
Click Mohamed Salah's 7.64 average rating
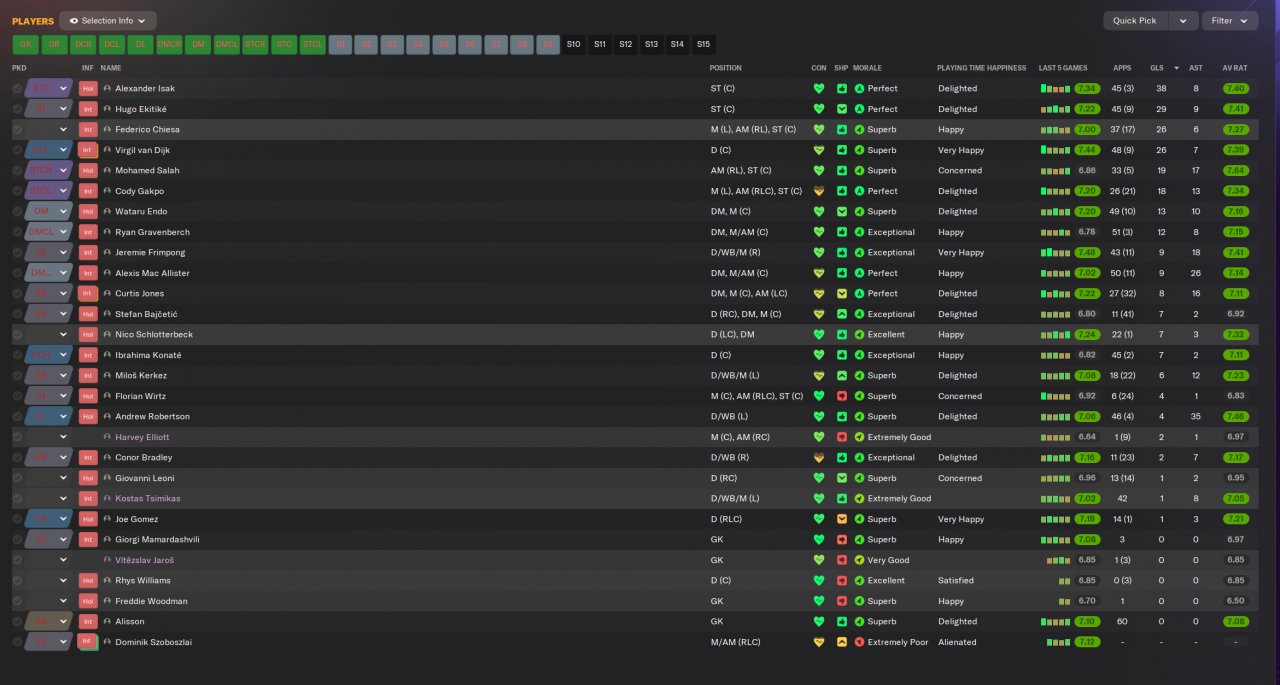pos(1236,171)
